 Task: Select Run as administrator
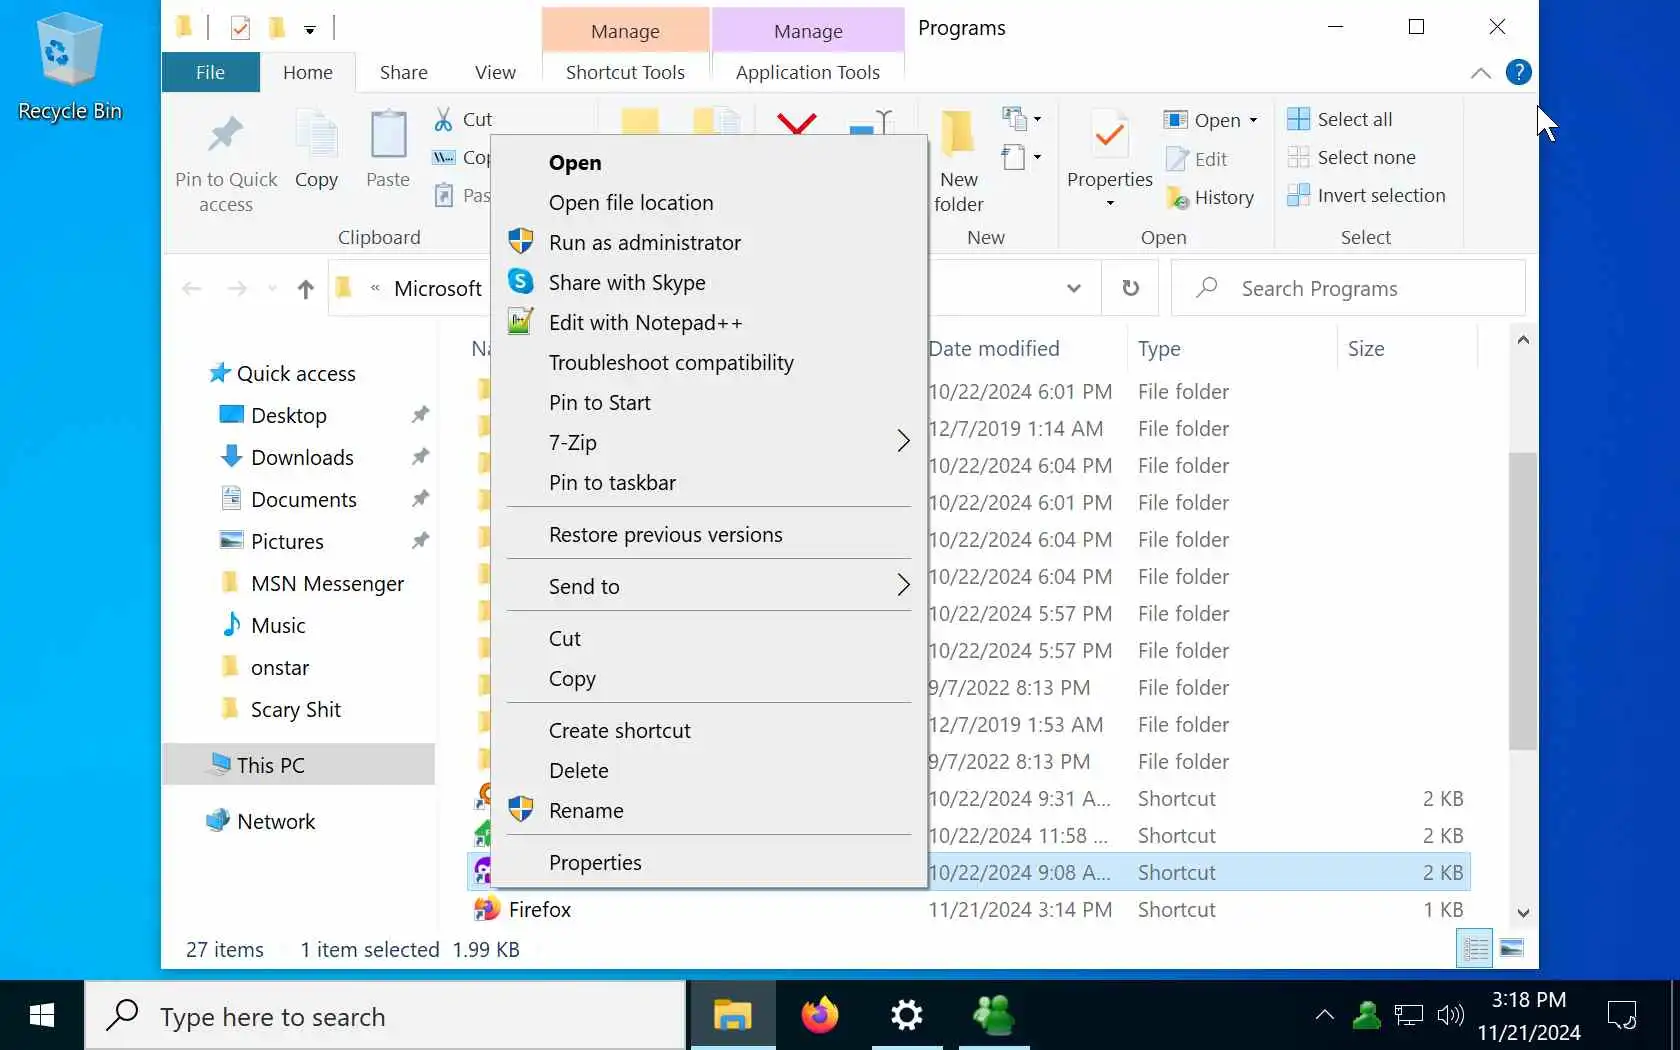click(709, 242)
